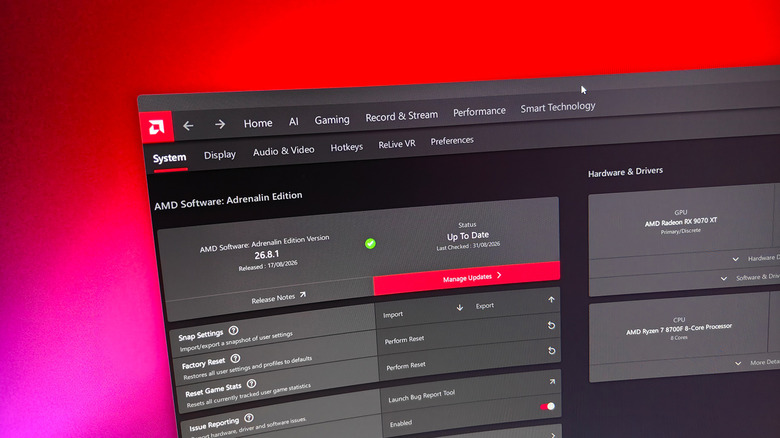The width and height of the screenshot is (780, 438).
Task: Click Launch Bug Report Tool
Action: pos(421,396)
